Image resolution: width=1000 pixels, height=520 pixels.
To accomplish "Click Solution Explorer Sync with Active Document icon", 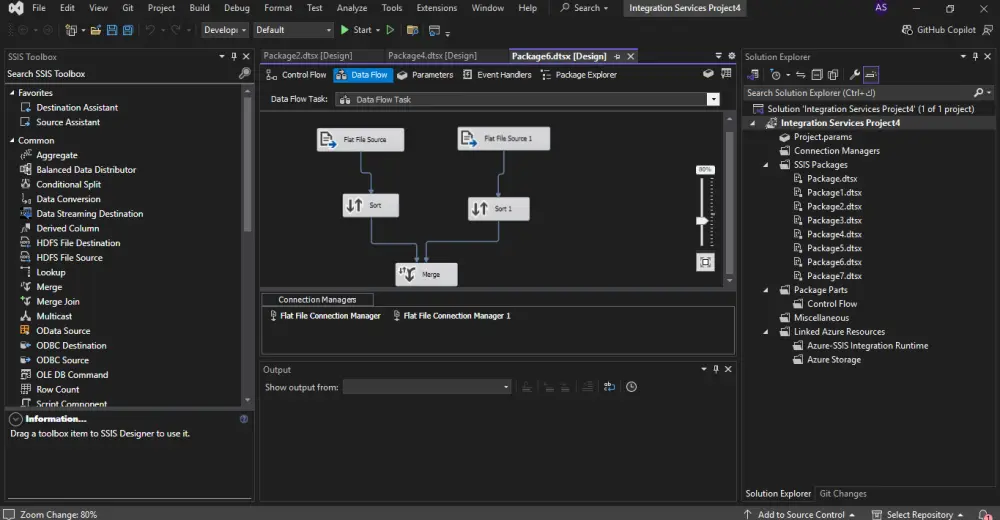I will click(800, 75).
